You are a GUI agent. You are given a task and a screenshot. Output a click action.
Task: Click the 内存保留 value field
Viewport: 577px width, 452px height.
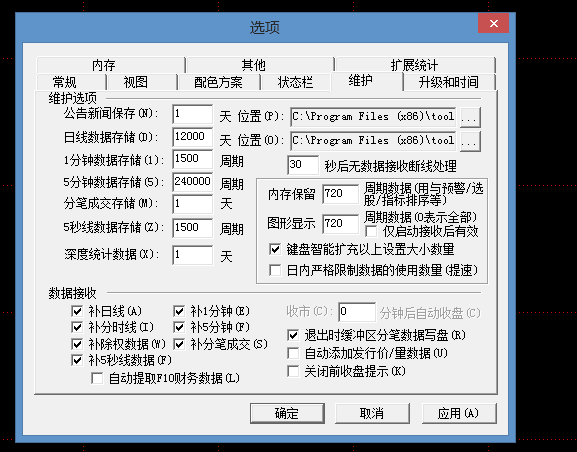point(340,194)
